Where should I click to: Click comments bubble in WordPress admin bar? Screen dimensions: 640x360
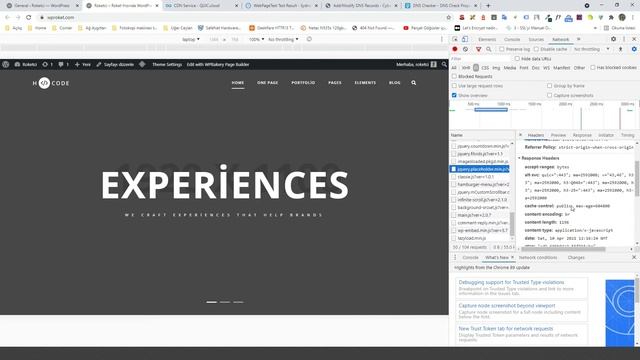click(63, 64)
